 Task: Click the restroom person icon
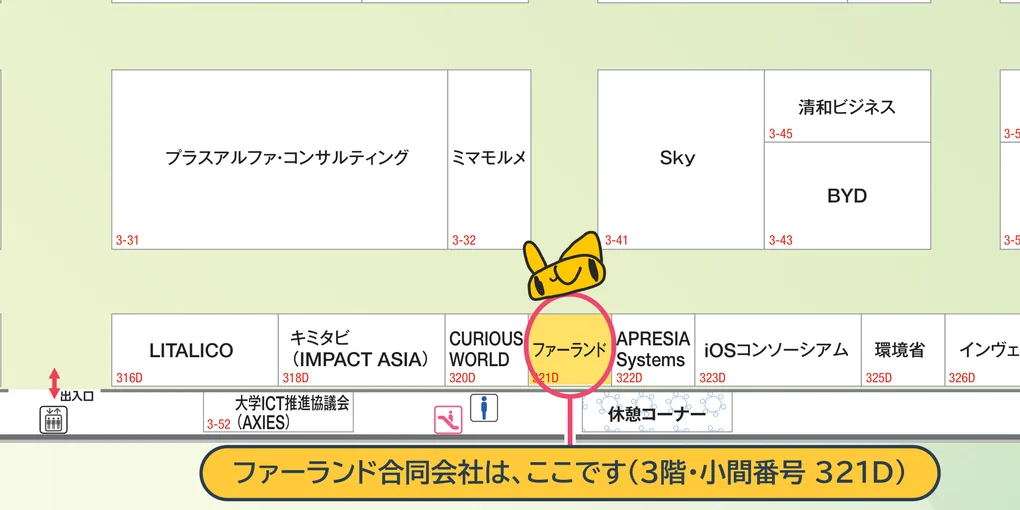click(x=483, y=409)
